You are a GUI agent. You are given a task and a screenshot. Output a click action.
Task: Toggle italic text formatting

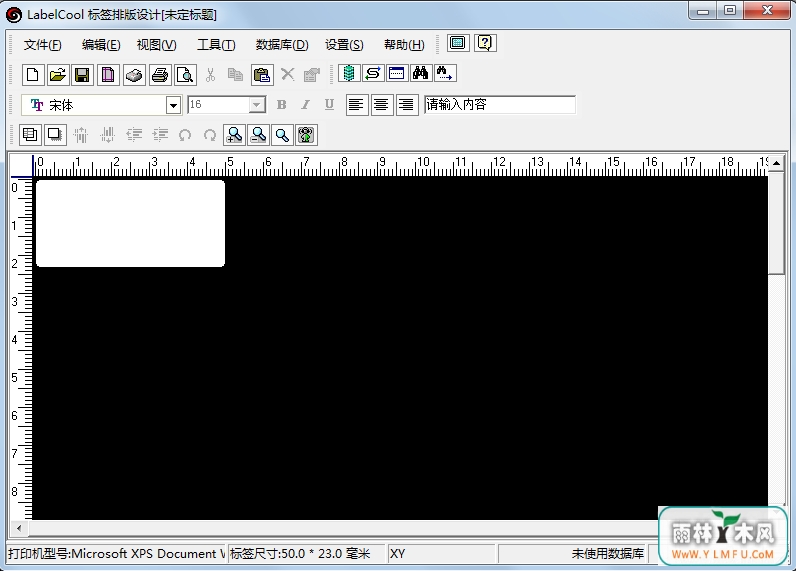pyautogui.click(x=306, y=105)
